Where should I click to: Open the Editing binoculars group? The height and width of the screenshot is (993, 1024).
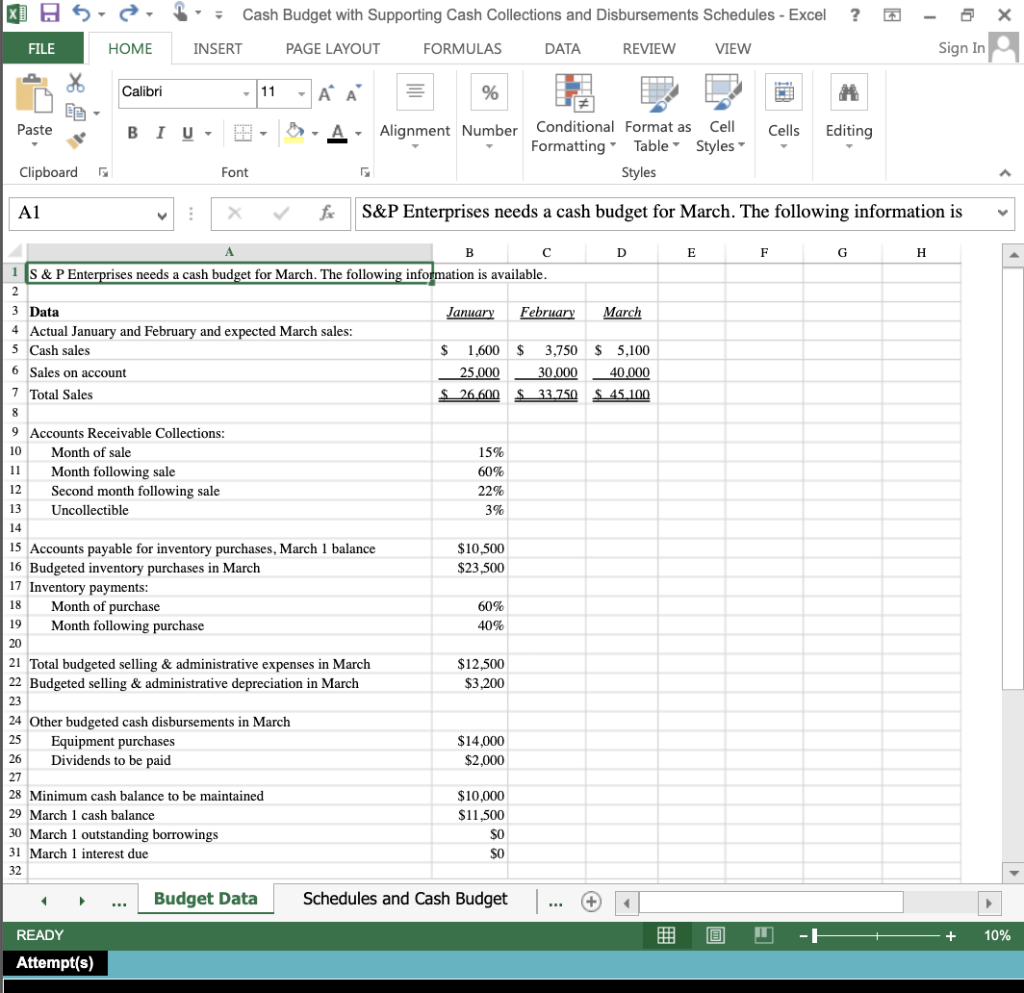[x=848, y=92]
